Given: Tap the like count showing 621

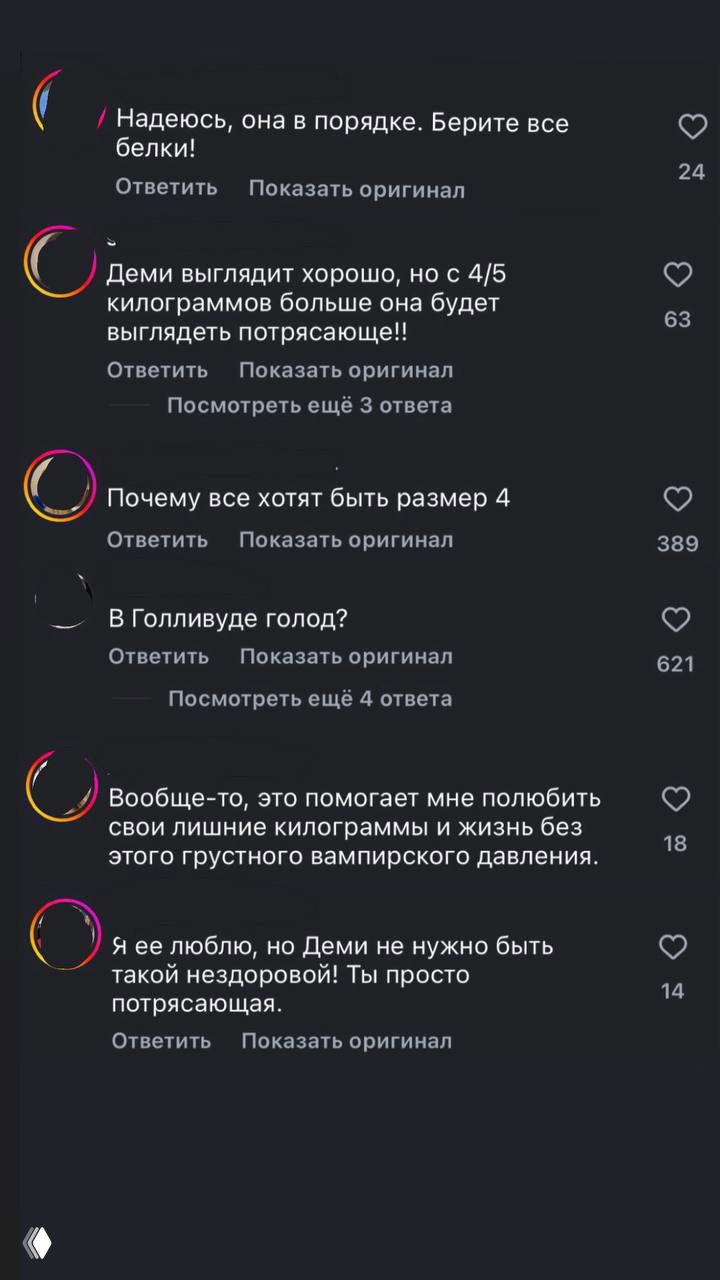Looking at the screenshot, I should (677, 664).
